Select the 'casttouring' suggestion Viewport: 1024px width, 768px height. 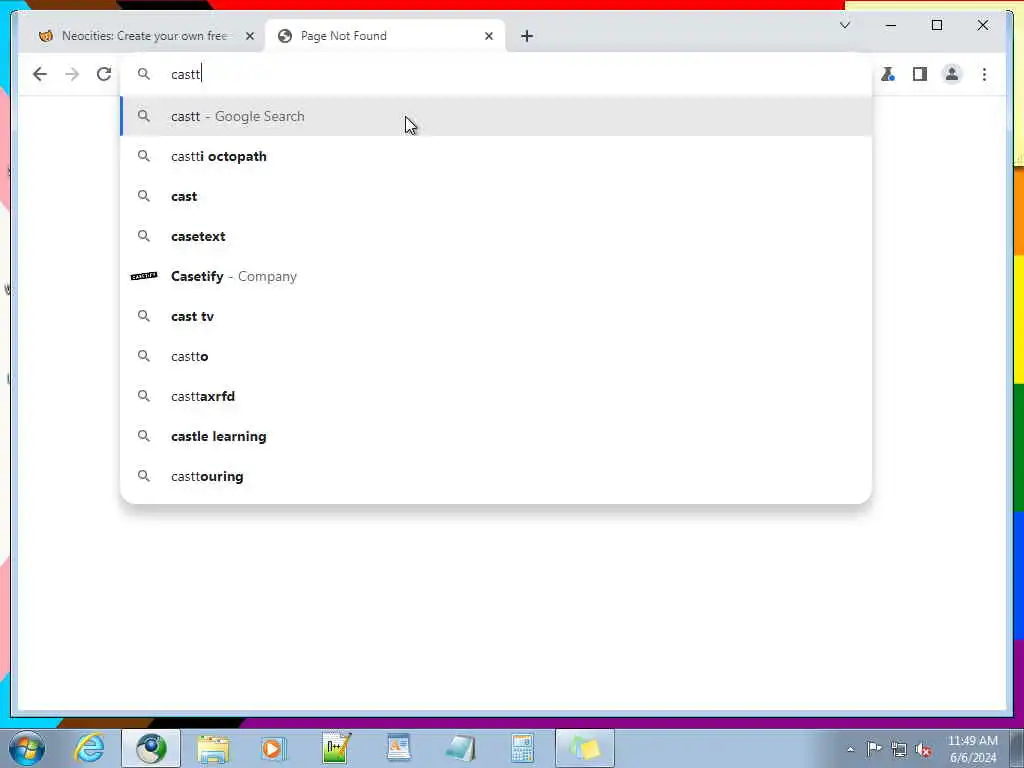496,476
